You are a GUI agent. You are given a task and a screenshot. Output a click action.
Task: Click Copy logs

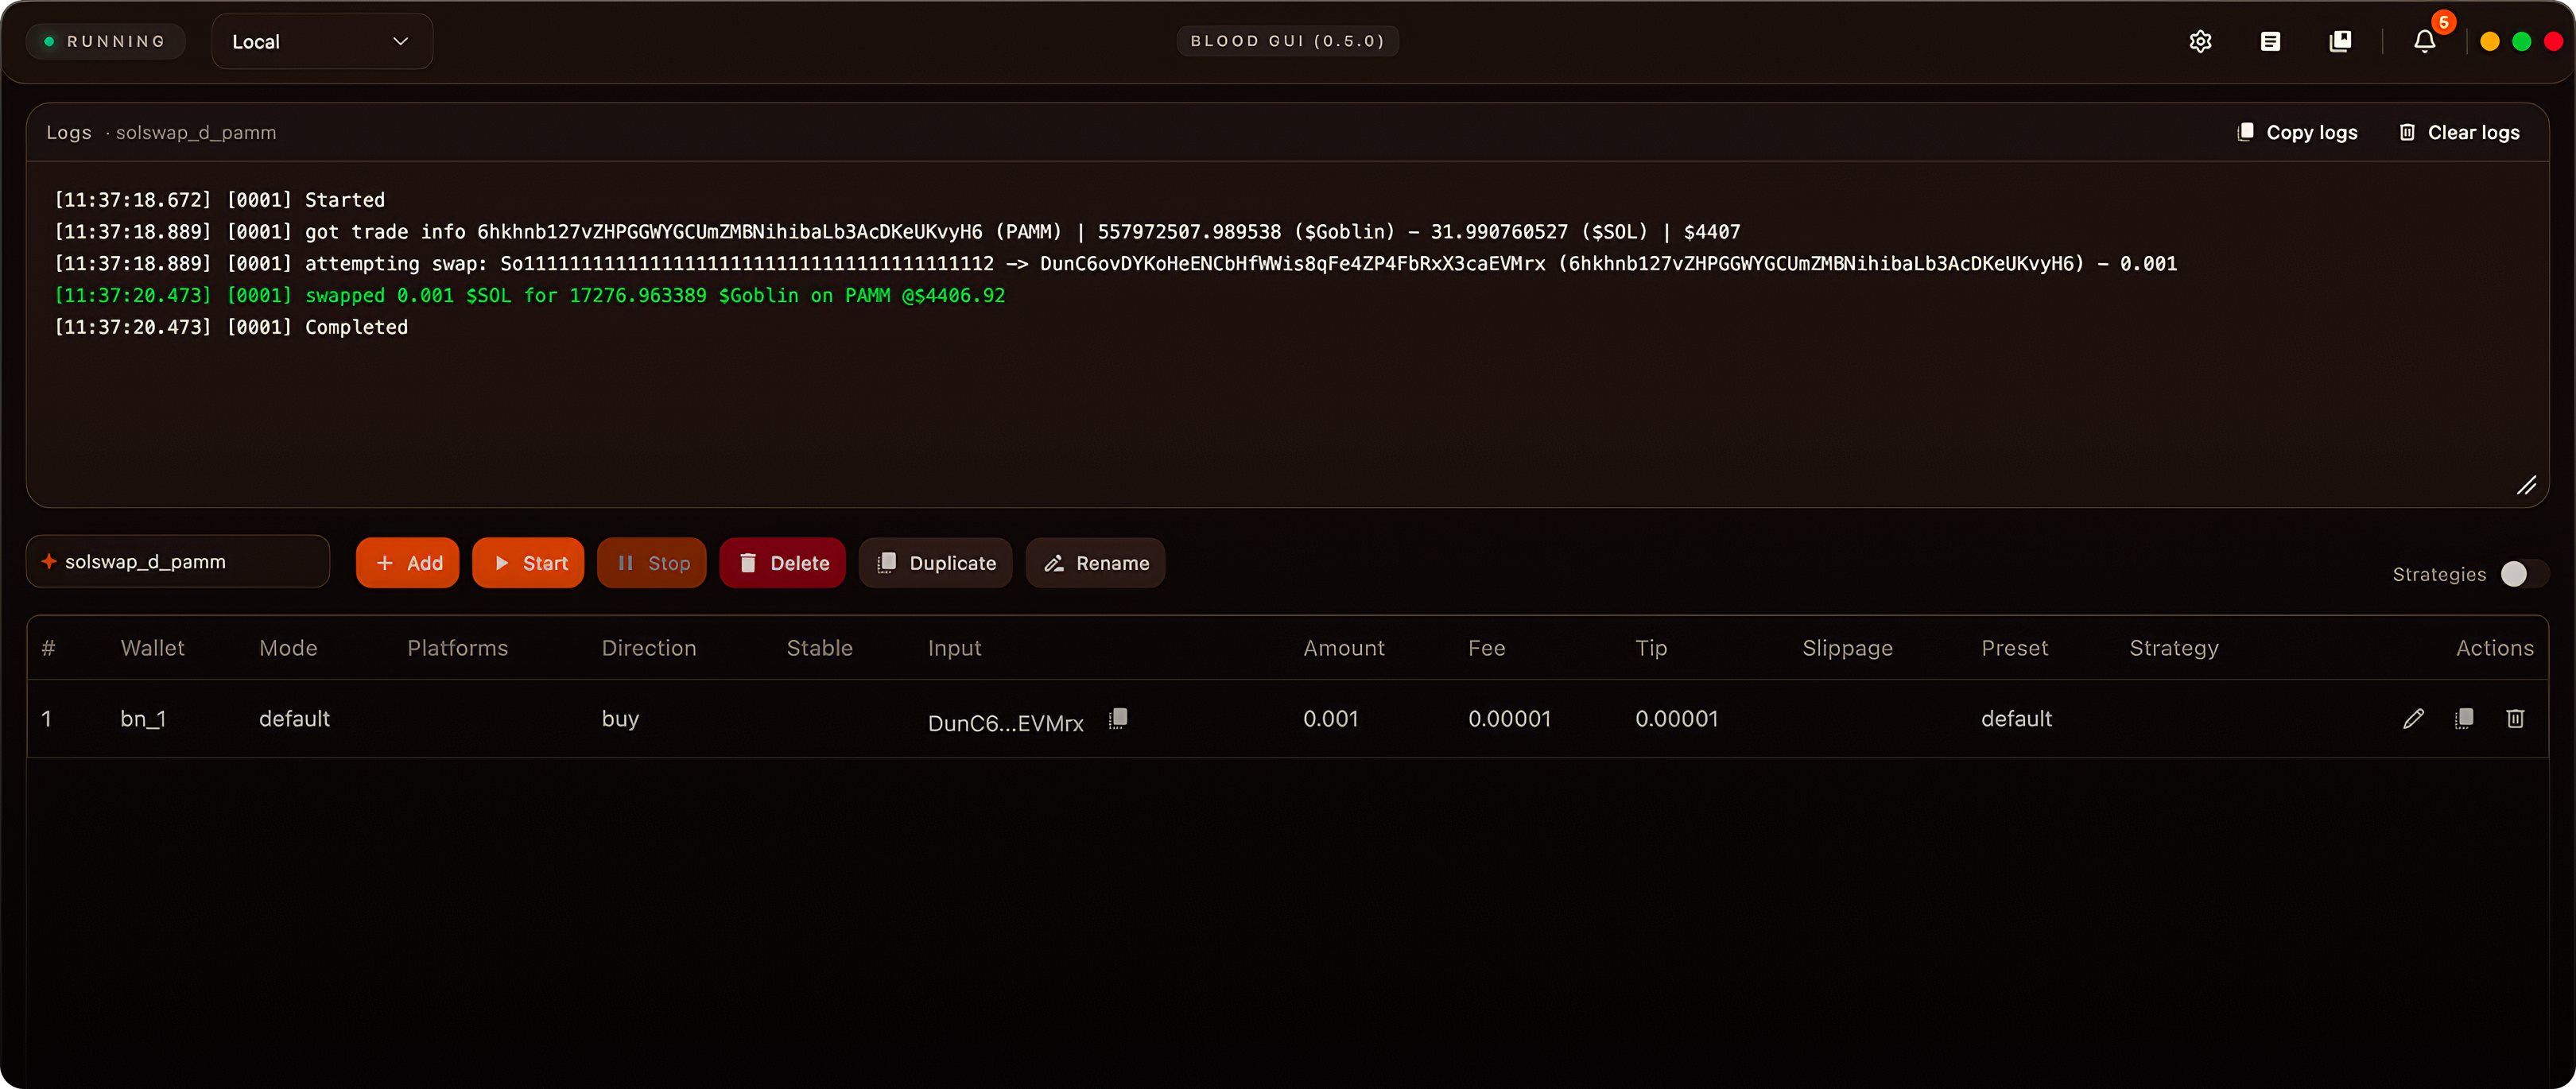coord(2297,132)
